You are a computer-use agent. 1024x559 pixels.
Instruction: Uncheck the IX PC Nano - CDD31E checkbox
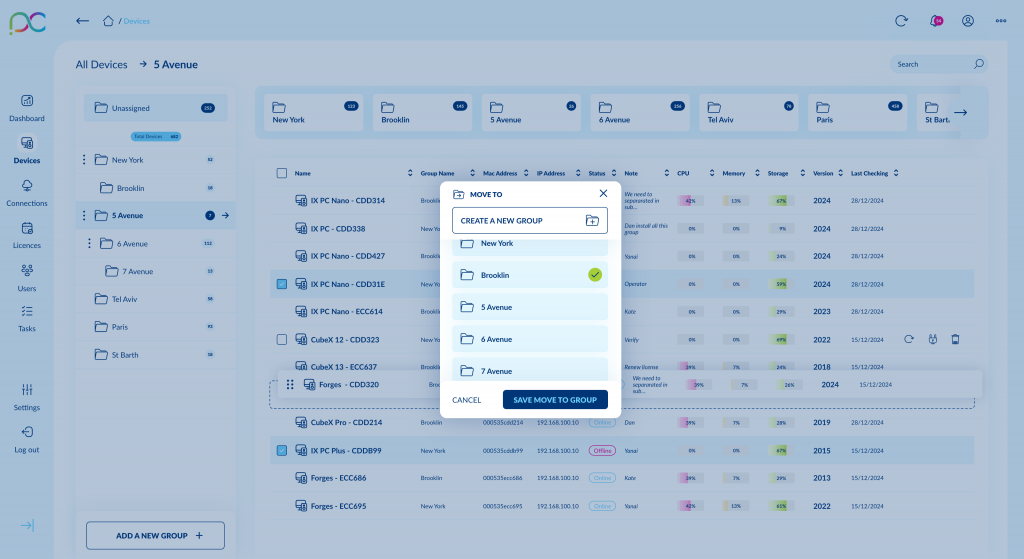pos(281,284)
